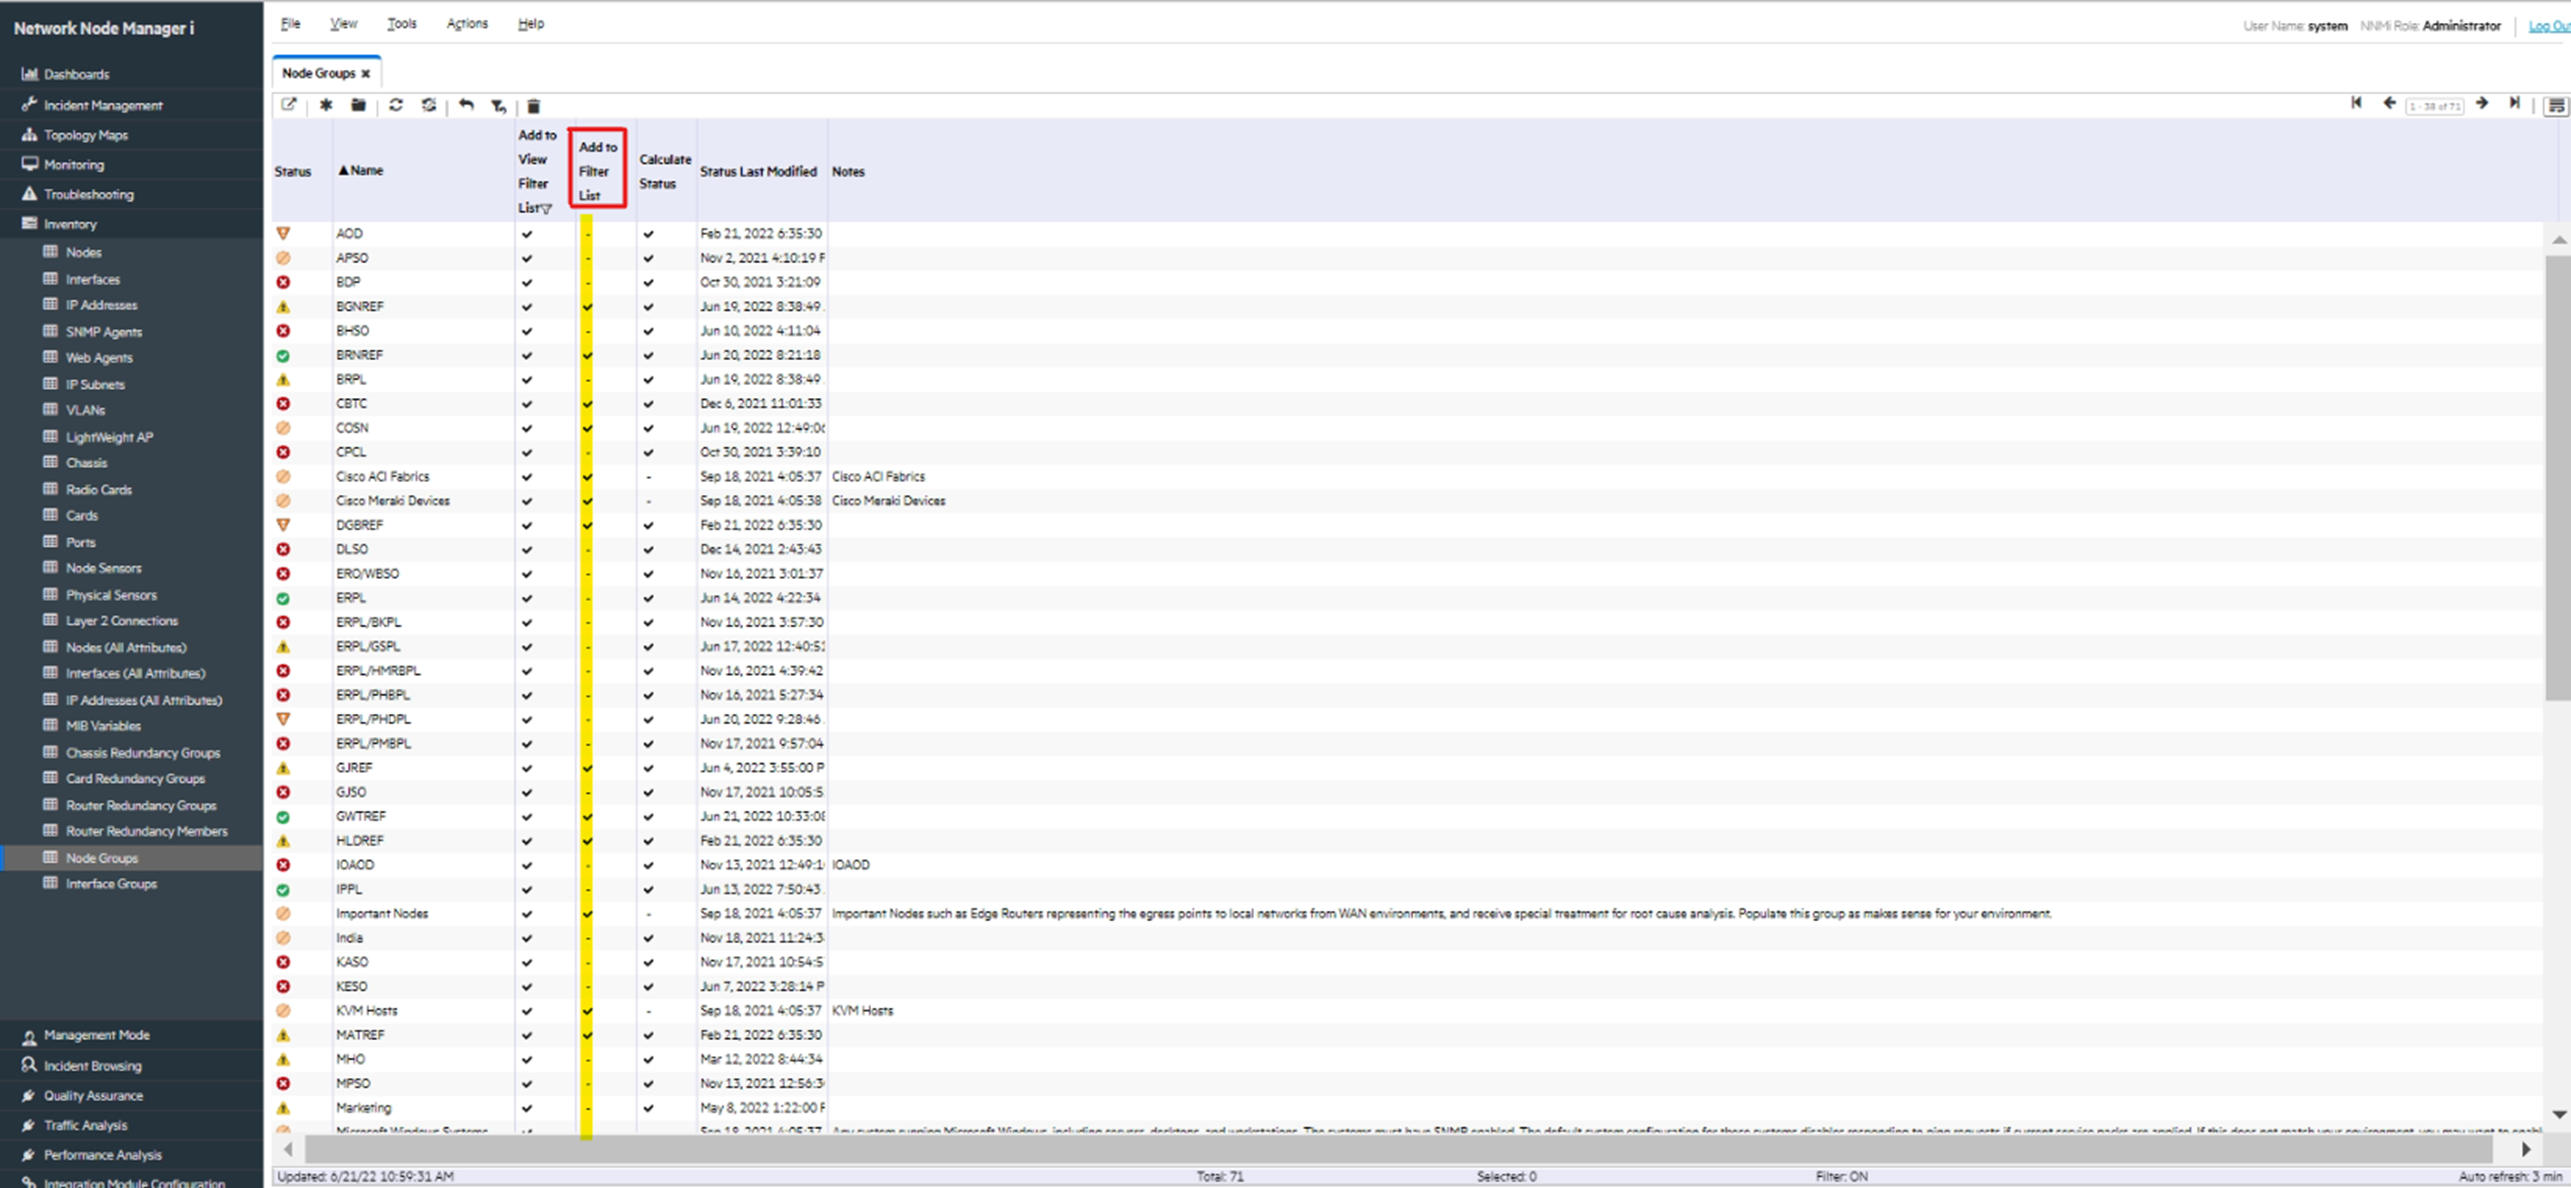The image size is (2571, 1188).
Task: Open selected node group in new window
Action: click(x=288, y=105)
